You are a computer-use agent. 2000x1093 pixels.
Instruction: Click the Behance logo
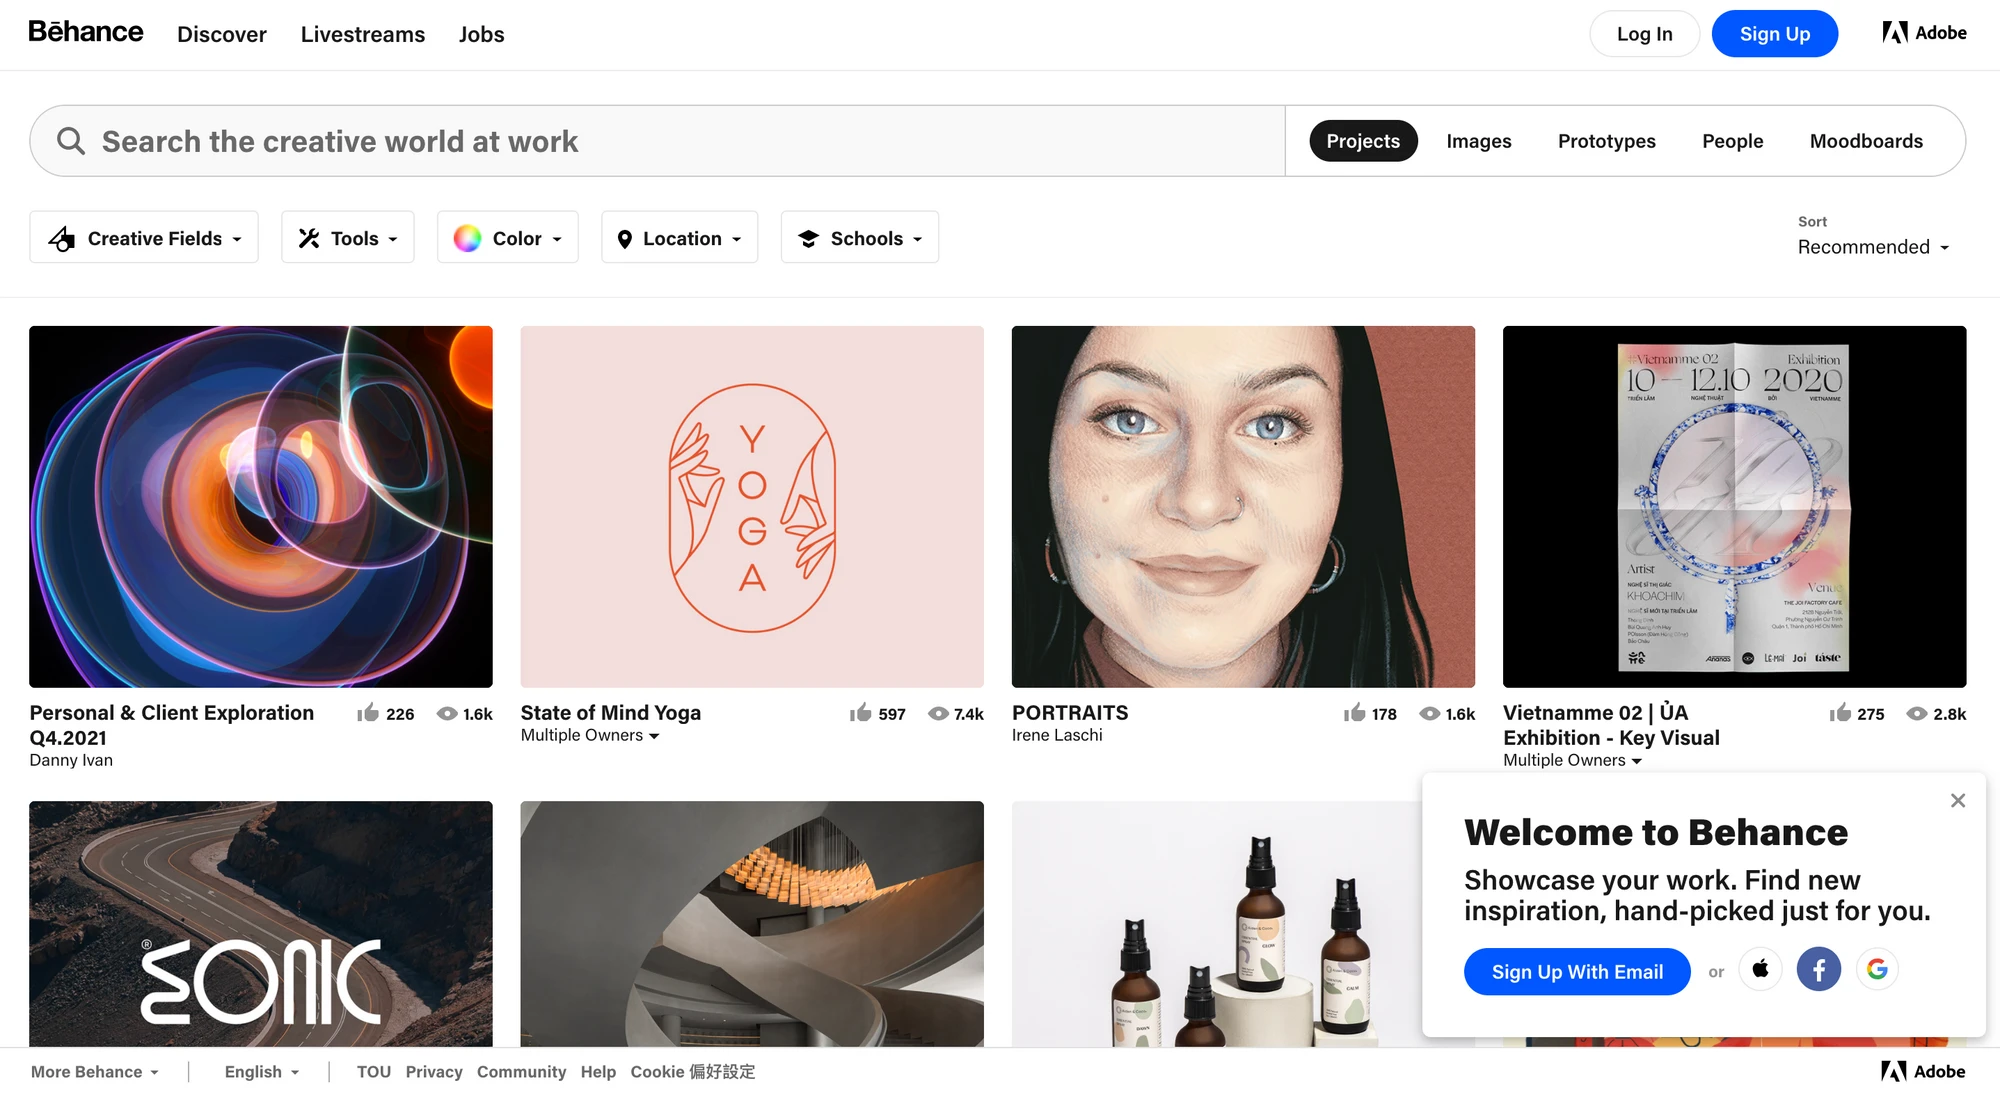(86, 32)
